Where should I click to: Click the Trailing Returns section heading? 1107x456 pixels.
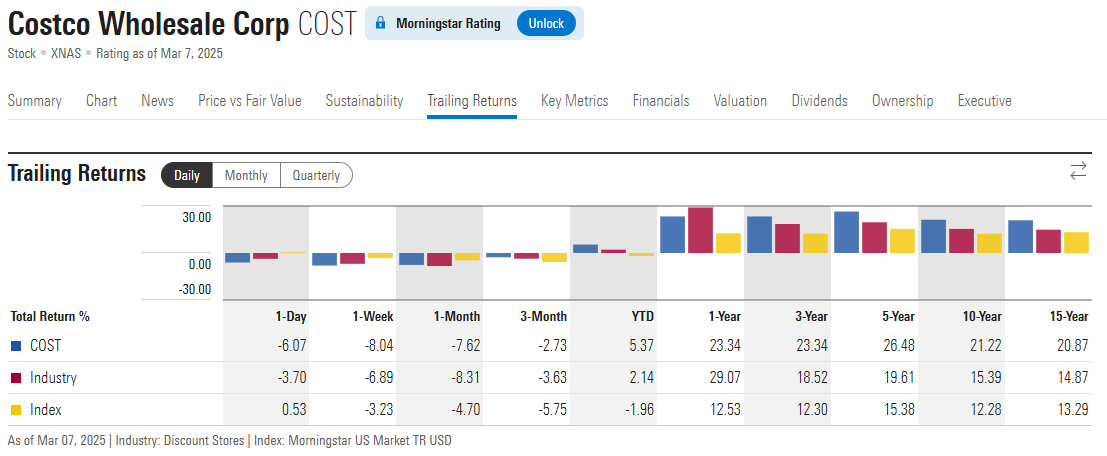(x=77, y=174)
